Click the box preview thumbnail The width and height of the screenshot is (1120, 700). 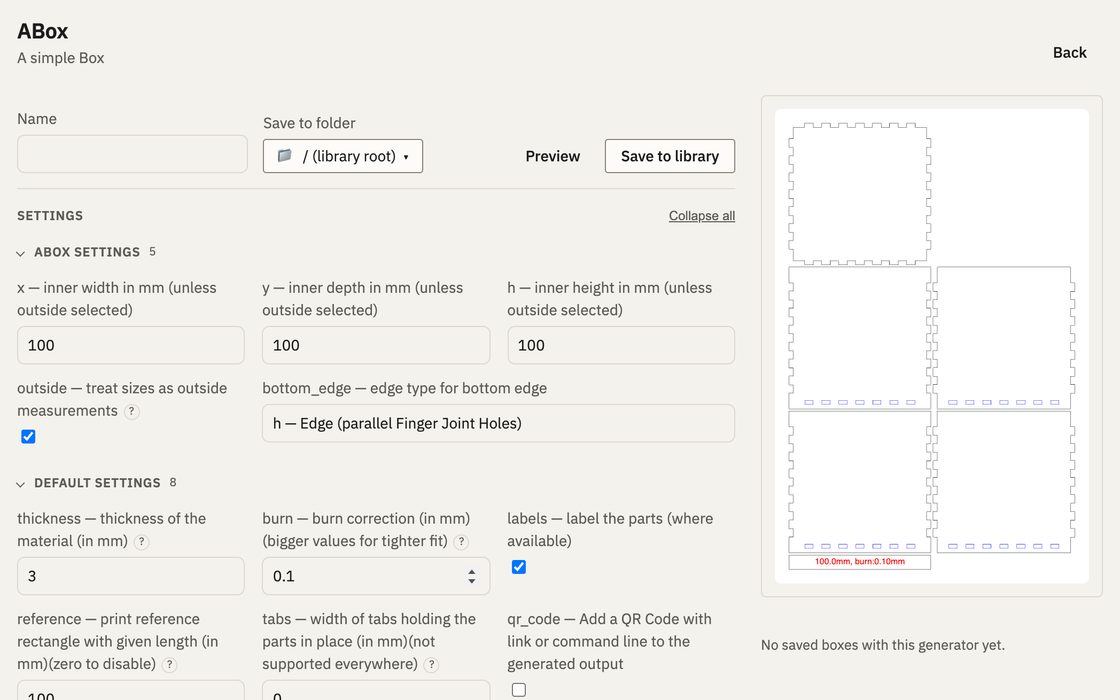coord(931,346)
